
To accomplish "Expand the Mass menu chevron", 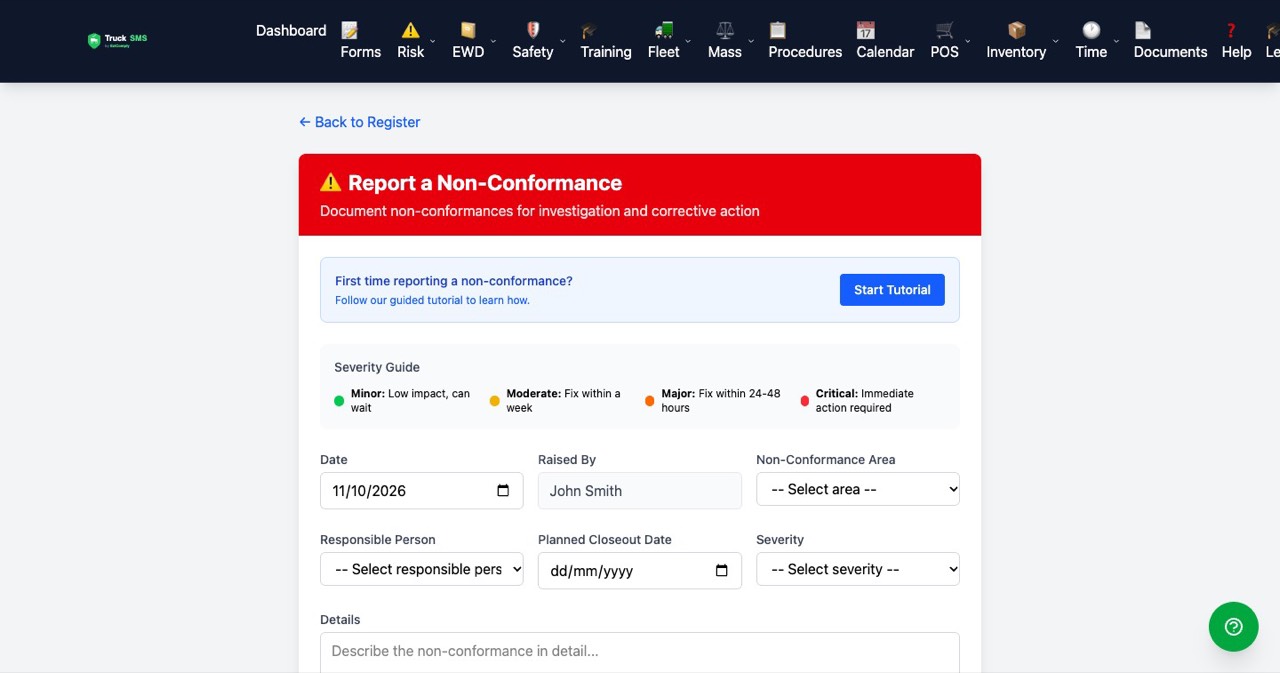I will 750,42.
